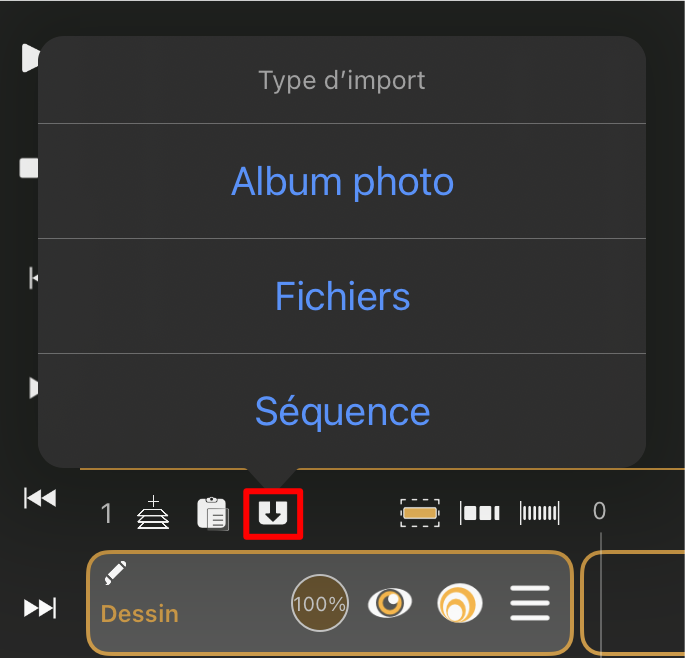The image size is (685, 658).
Task: Click the dense timeline ruler icon
Action: pyautogui.click(x=540, y=513)
